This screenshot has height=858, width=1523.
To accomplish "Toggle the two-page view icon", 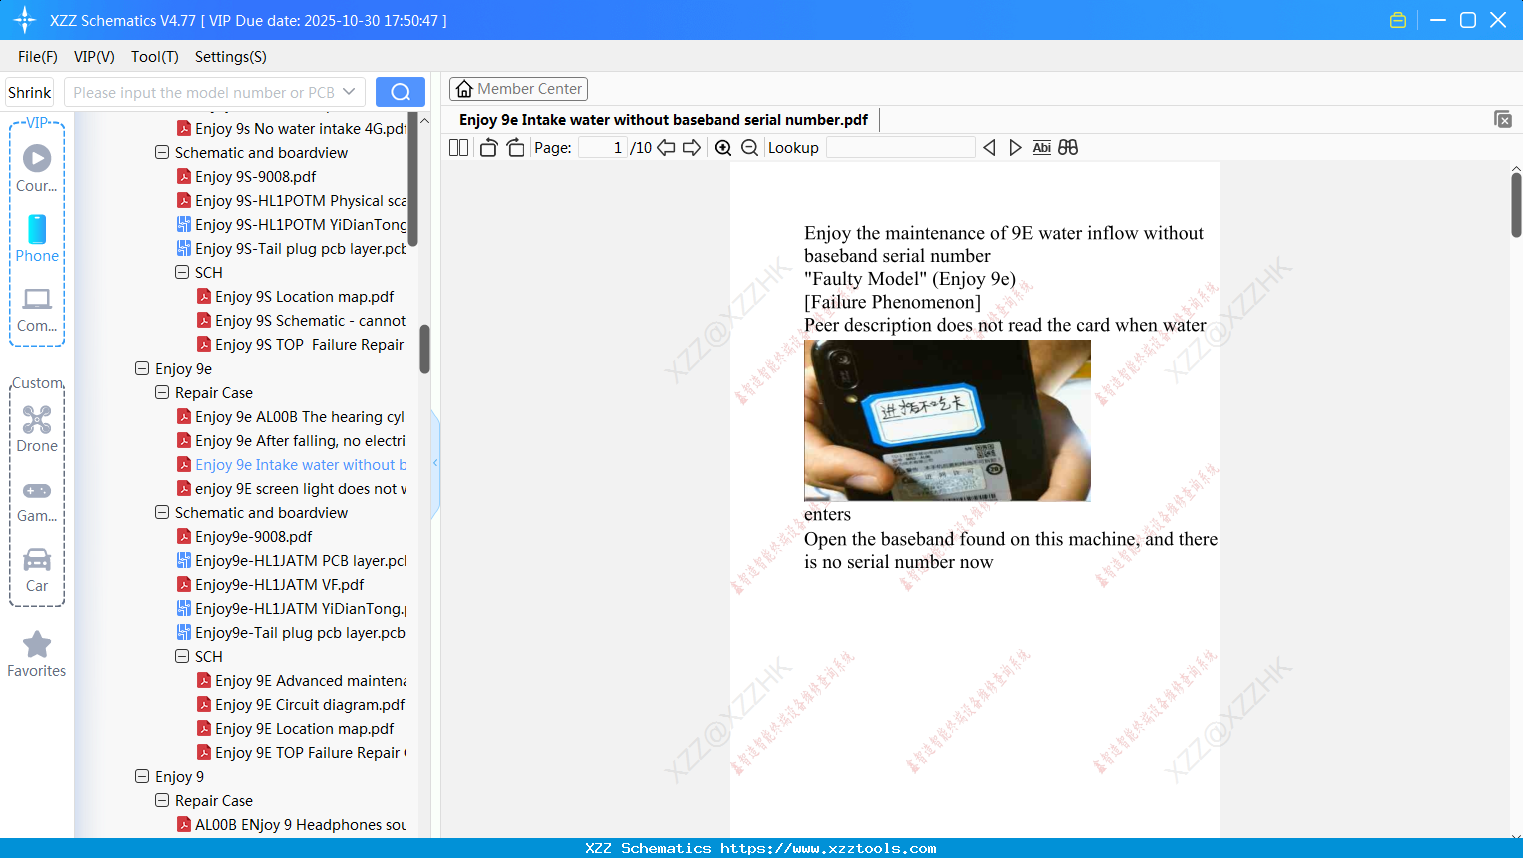I will click(458, 147).
